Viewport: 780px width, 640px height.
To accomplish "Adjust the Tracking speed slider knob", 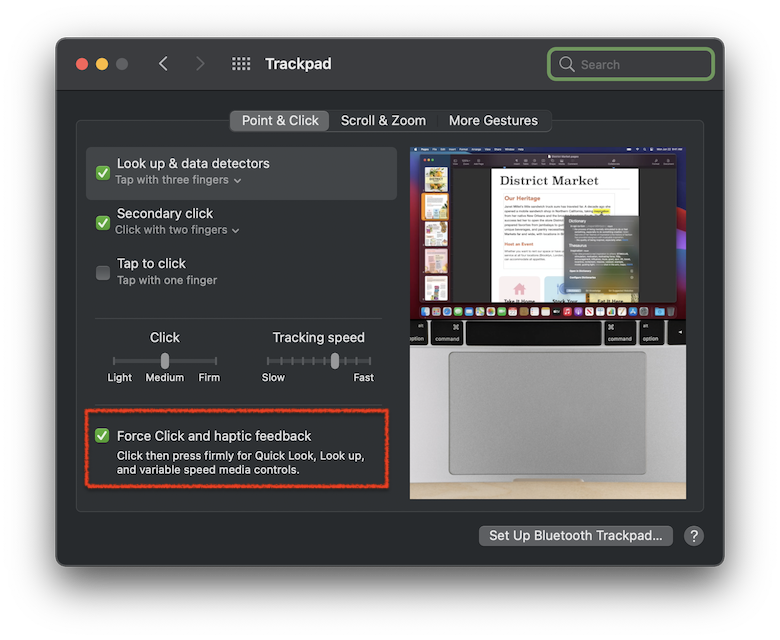I will (x=335, y=361).
